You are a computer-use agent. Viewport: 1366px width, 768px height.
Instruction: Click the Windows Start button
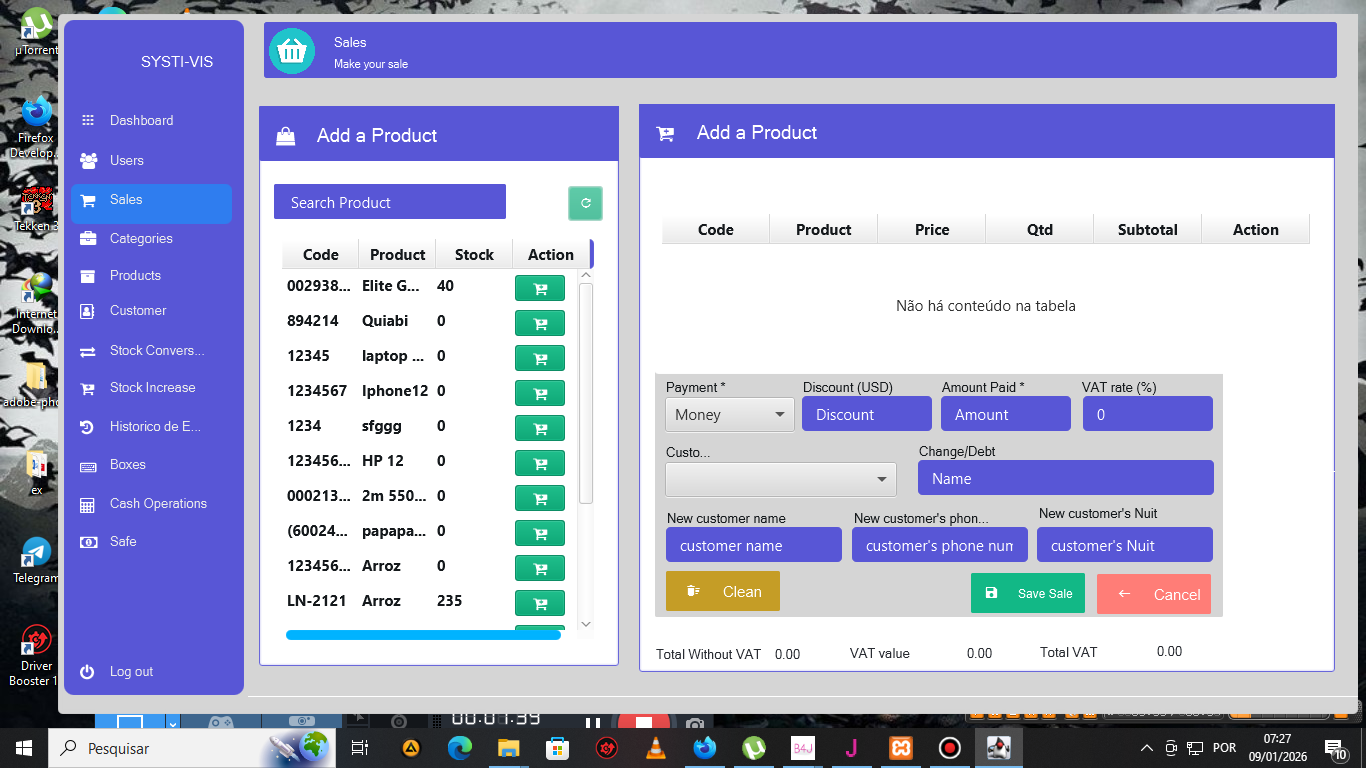[x=23, y=748]
